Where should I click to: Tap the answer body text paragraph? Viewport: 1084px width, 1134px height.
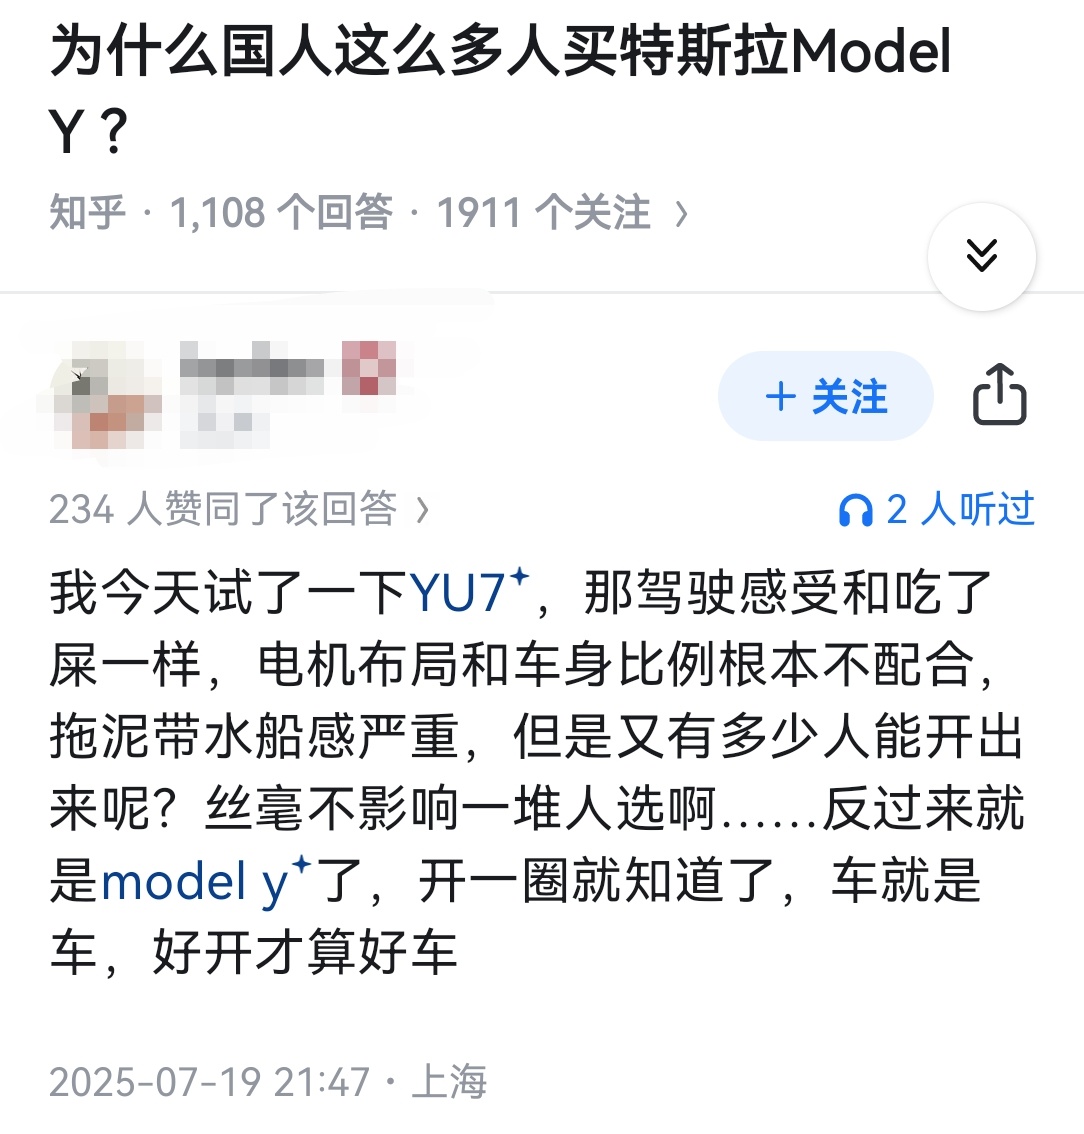(537, 772)
